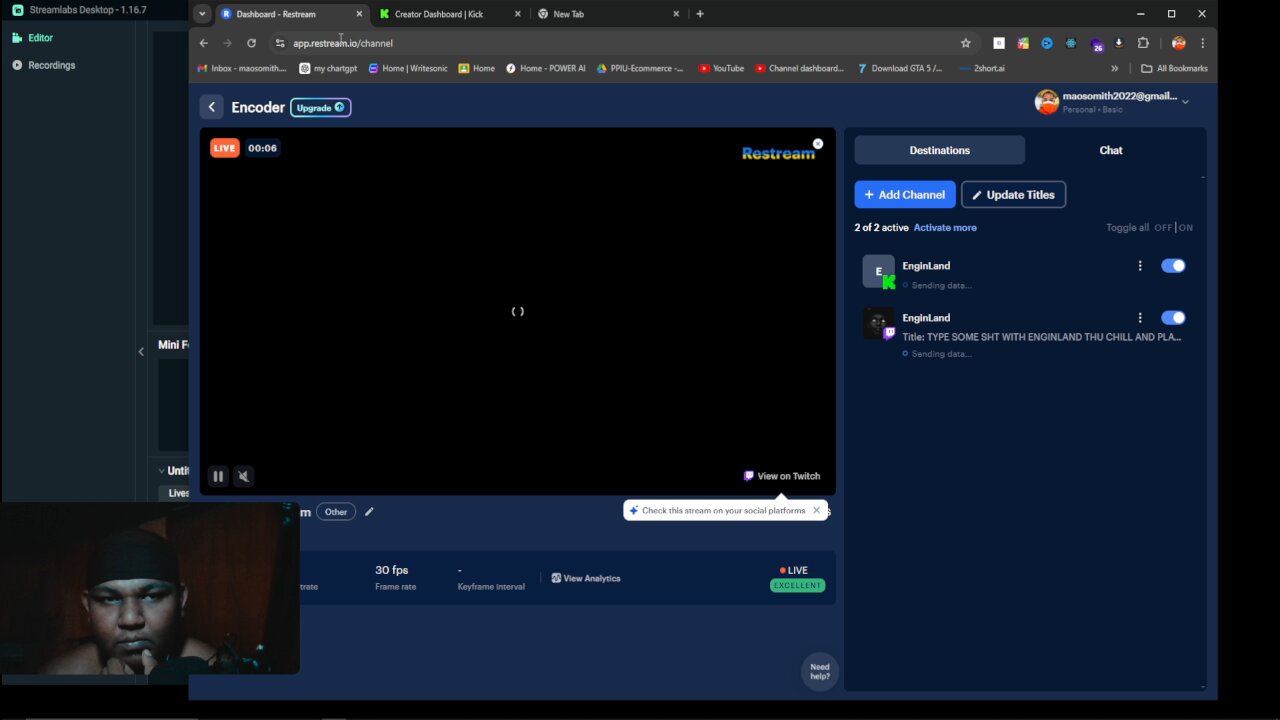Viewport: 1280px width, 720px height.
Task: Reload the Restream page
Action: 251,43
